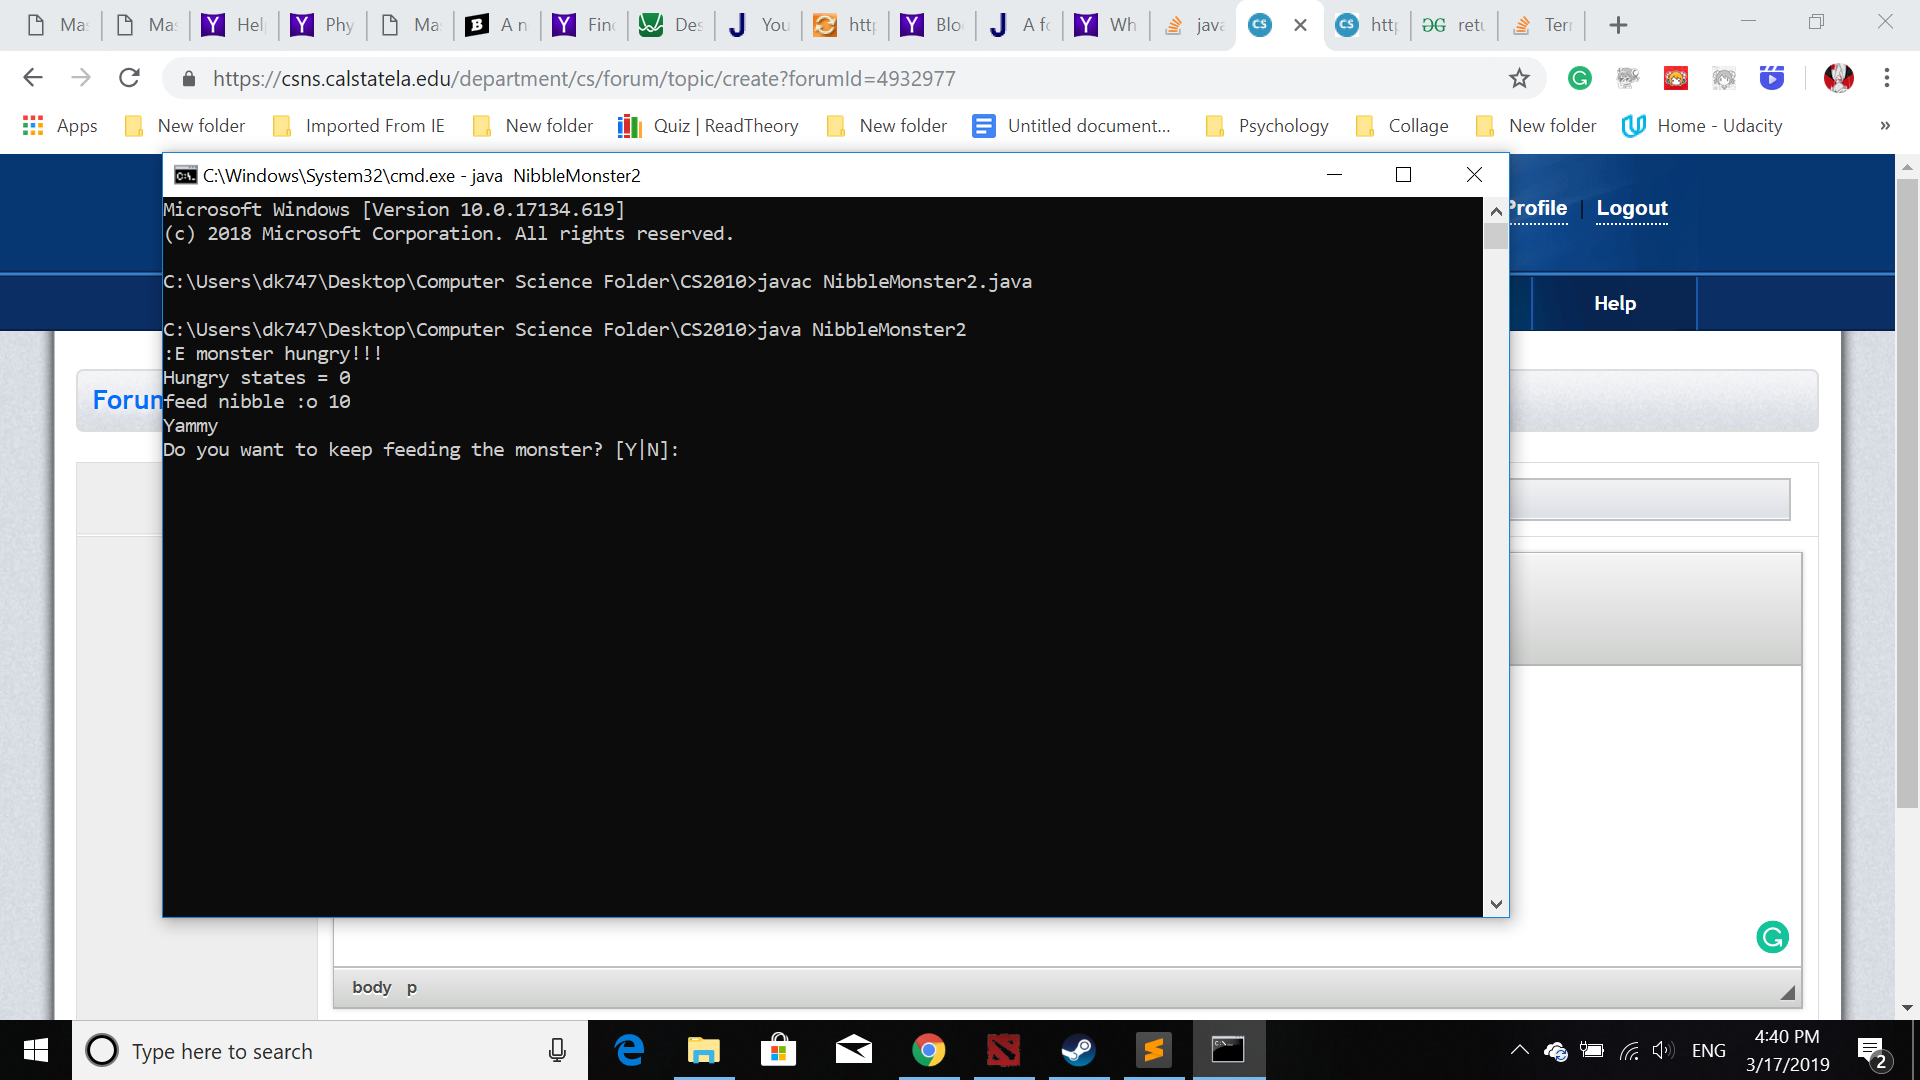Expand the hidden bookmarks overflow chevron
This screenshot has width=1920, height=1080.
point(1885,126)
